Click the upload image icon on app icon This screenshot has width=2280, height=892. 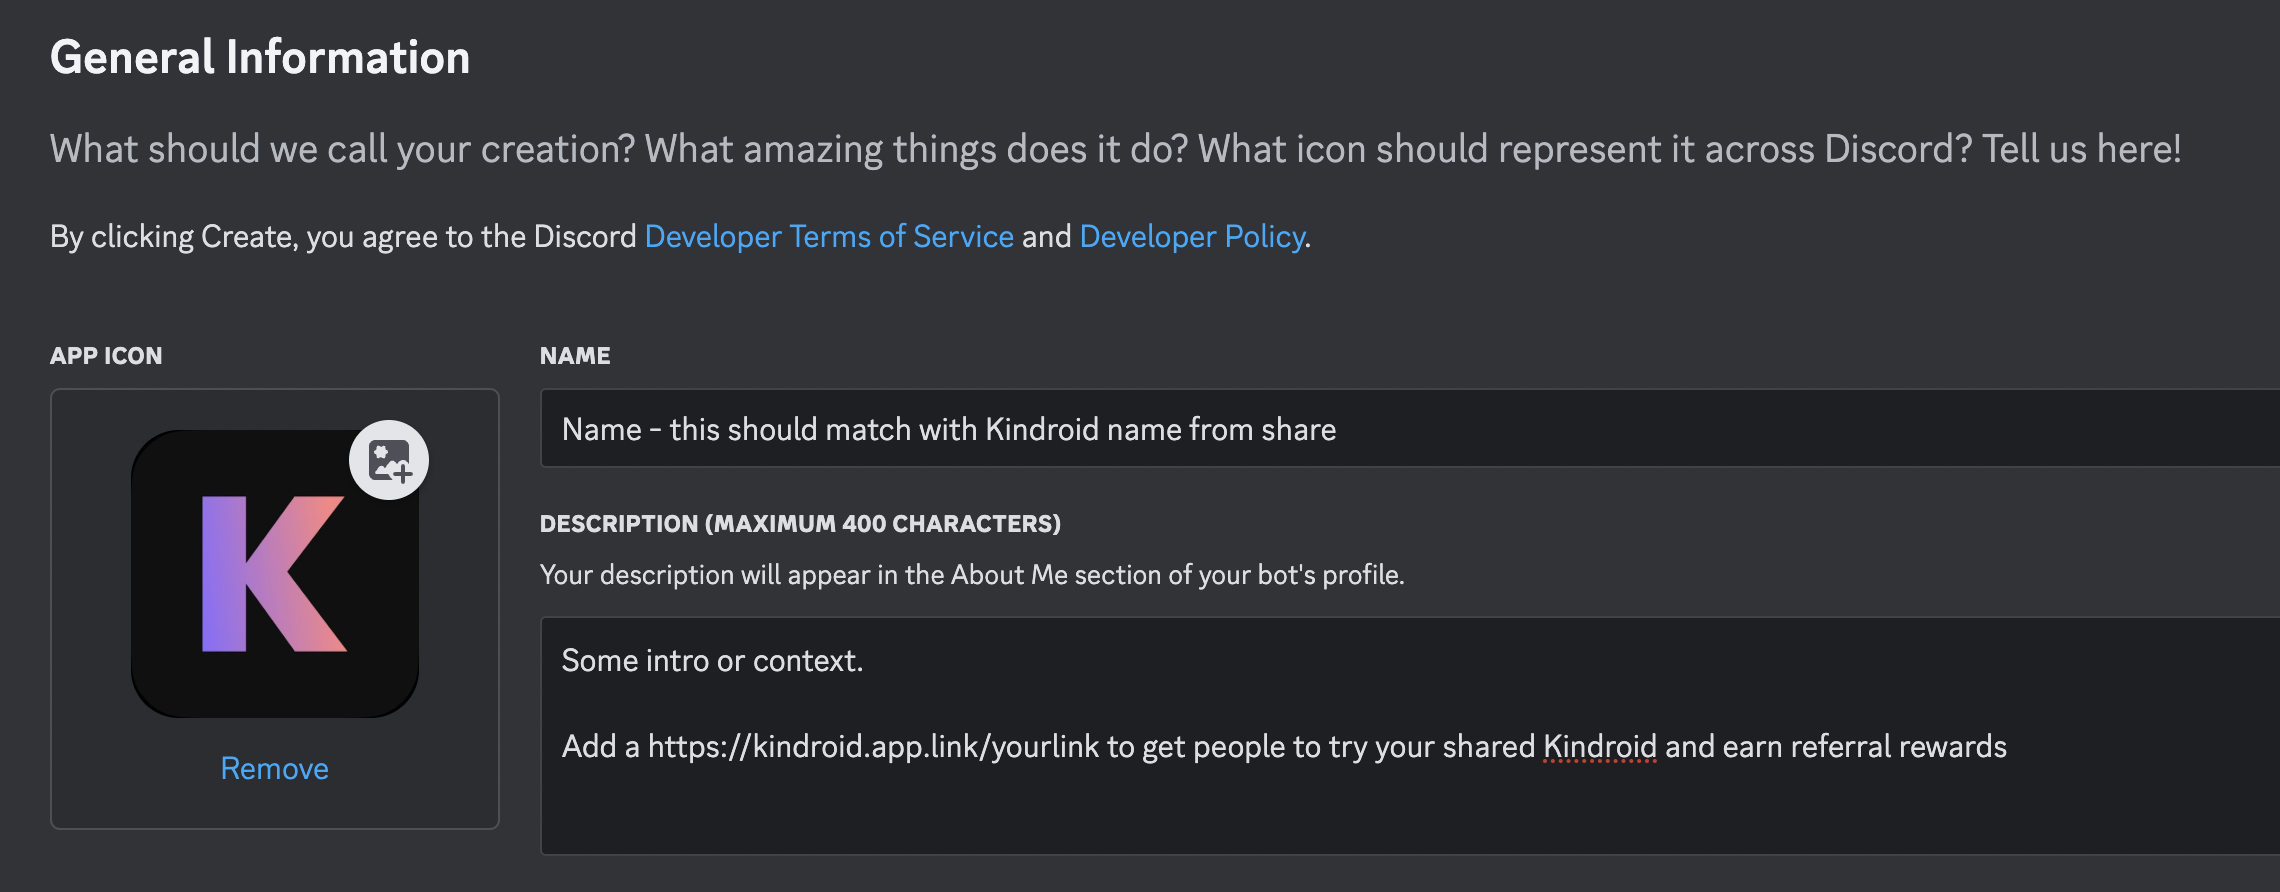(x=389, y=460)
